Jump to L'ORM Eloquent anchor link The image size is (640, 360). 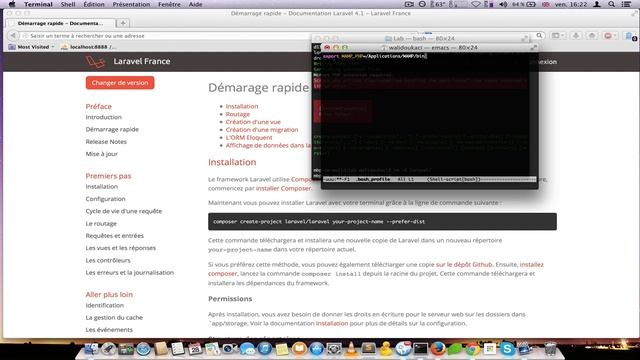249,138
